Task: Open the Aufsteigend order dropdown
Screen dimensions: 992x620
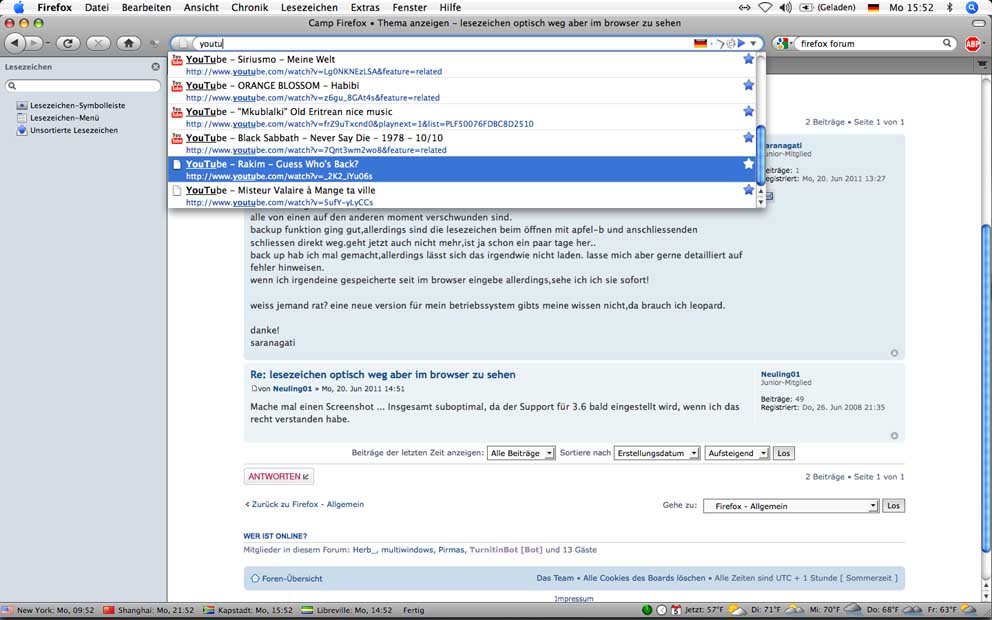Action: [x=736, y=453]
